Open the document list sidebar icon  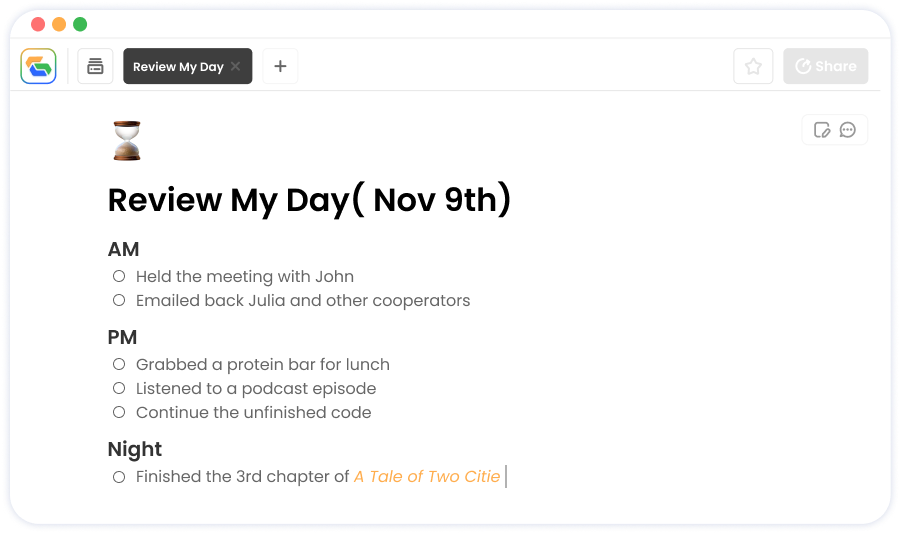click(x=95, y=66)
